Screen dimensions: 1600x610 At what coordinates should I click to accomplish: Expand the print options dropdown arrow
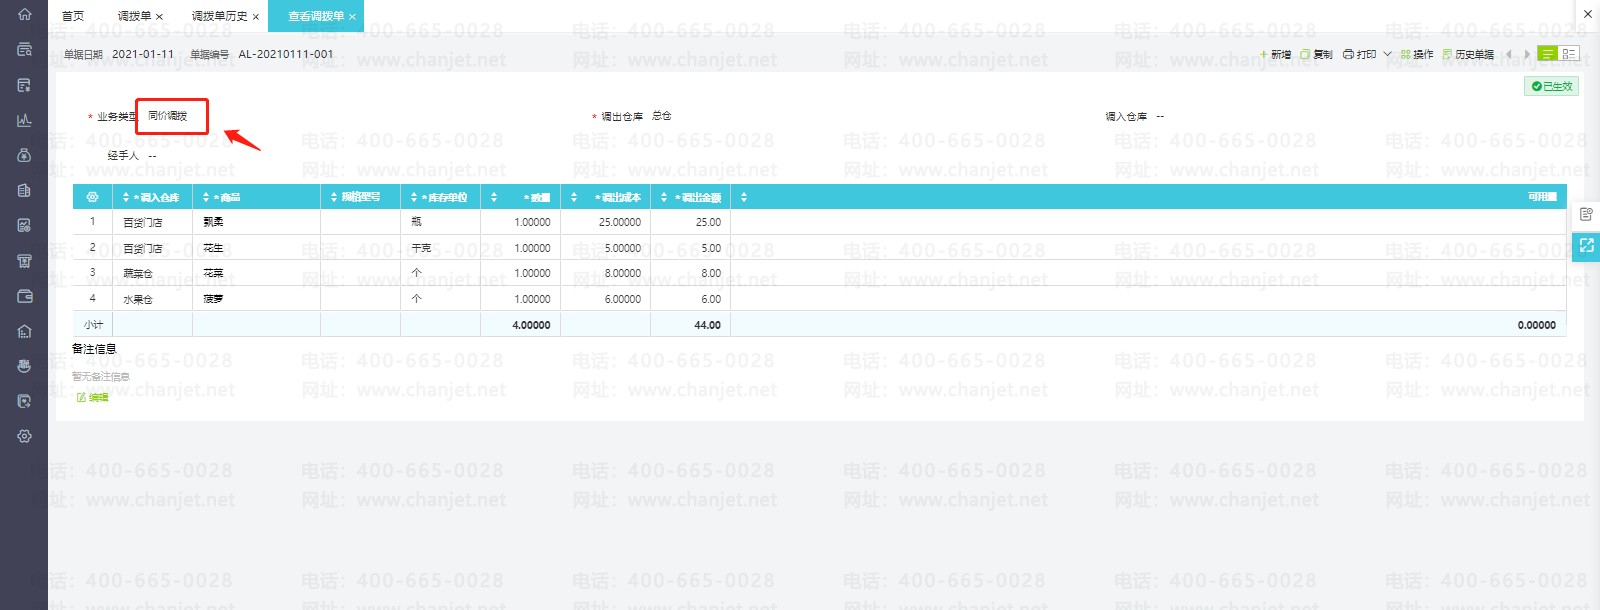[x=1387, y=54]
